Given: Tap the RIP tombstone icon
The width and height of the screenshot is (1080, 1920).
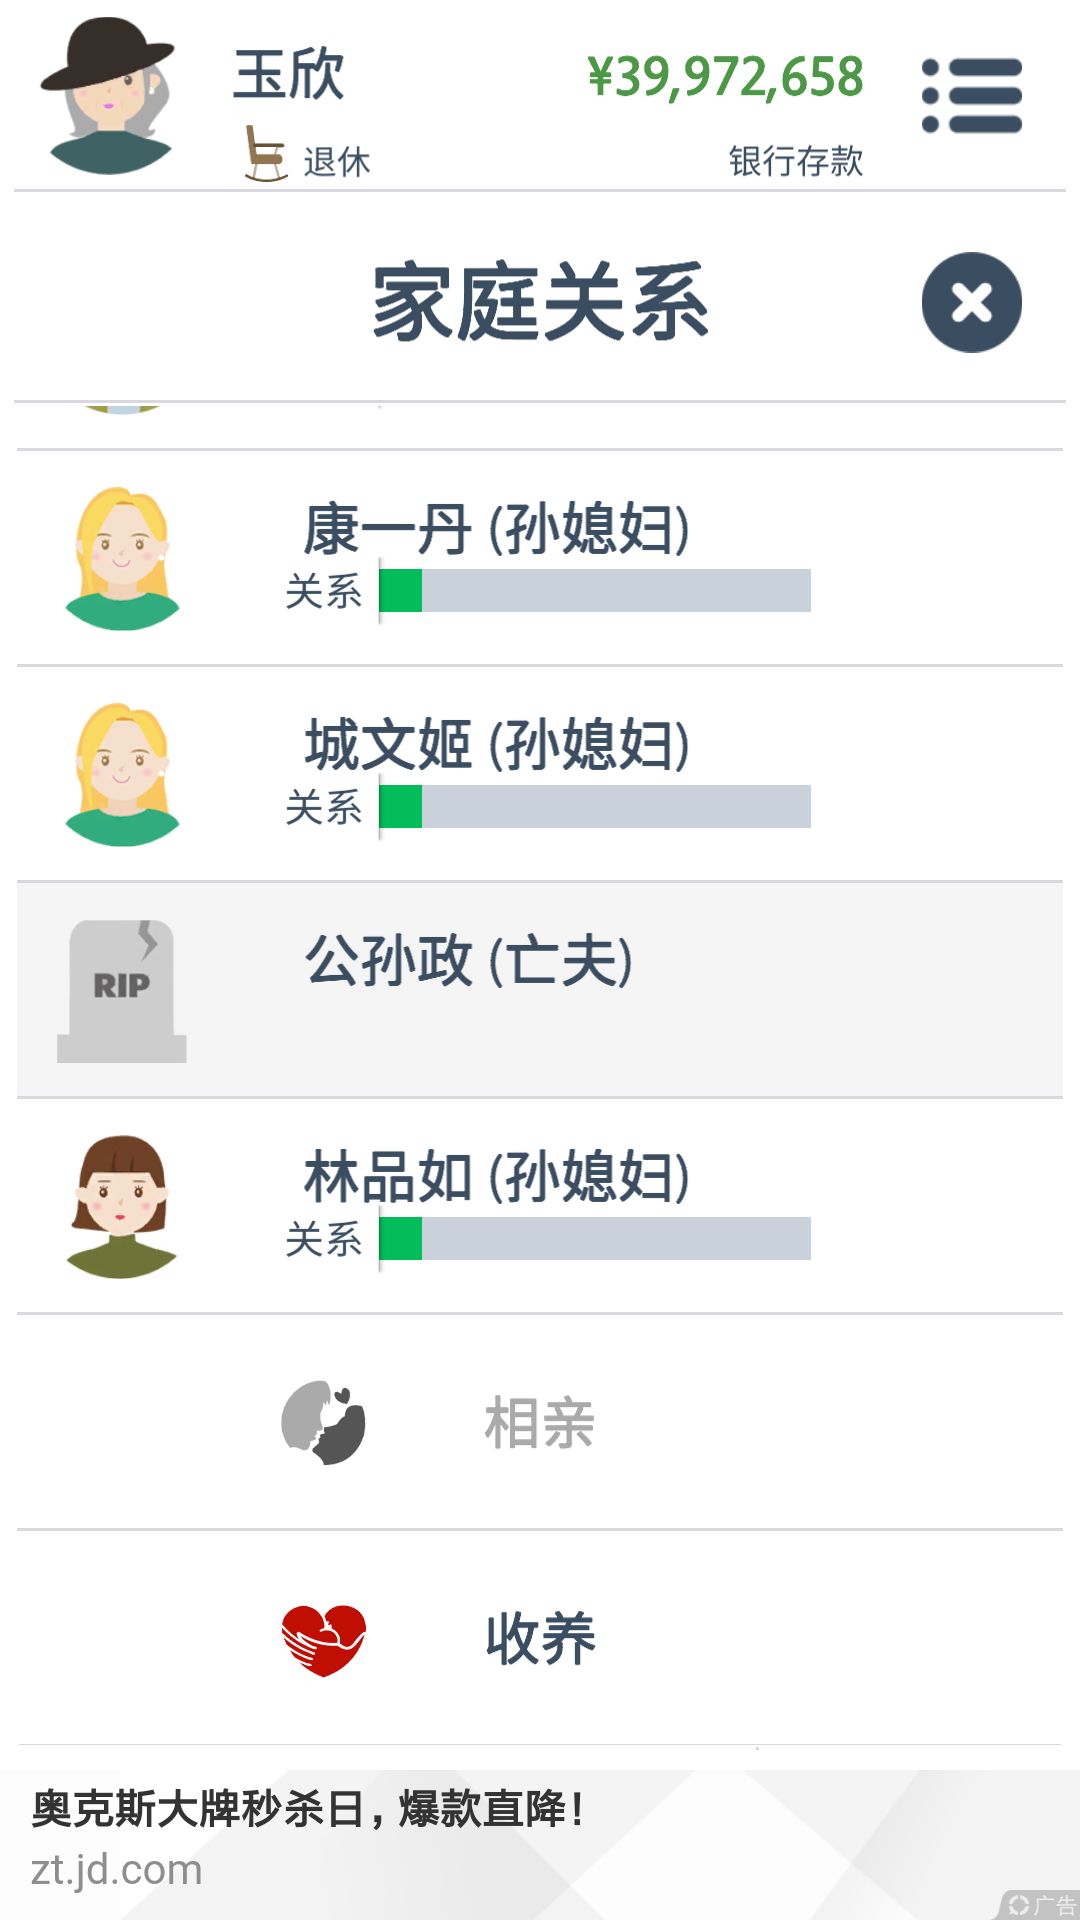Looking at the screenshot, I should 122,991.
